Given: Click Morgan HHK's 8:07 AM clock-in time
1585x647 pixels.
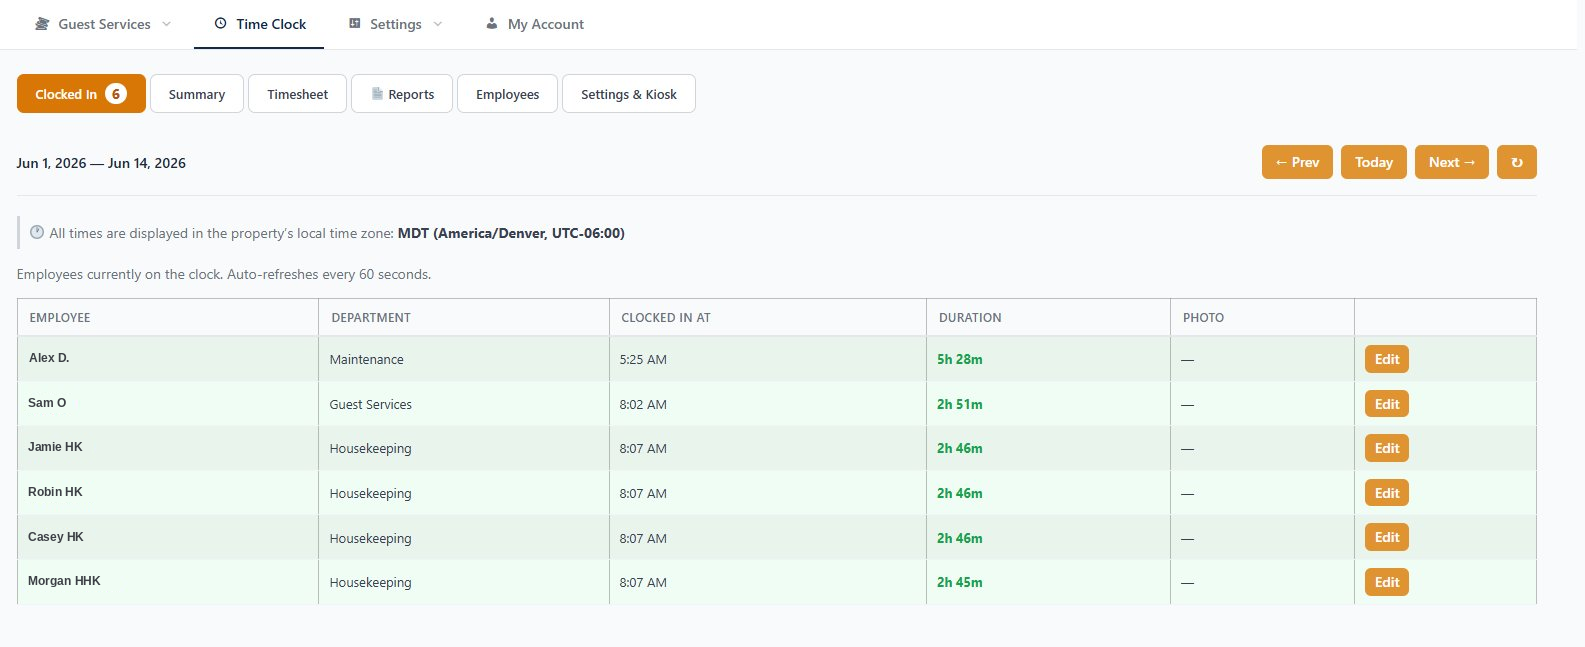Looking at the screenshot, I should 643,582.
